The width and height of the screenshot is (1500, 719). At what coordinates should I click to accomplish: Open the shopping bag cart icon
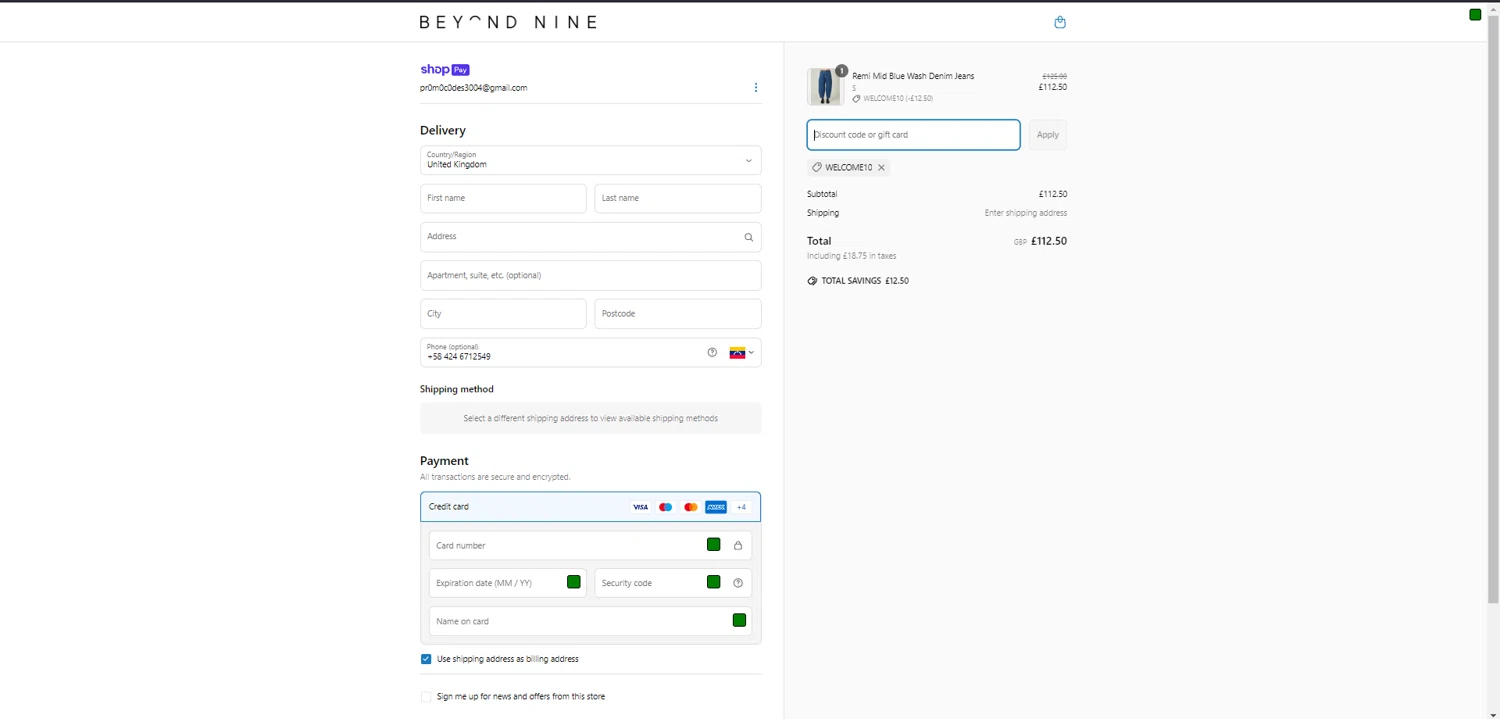point(1060,22)
